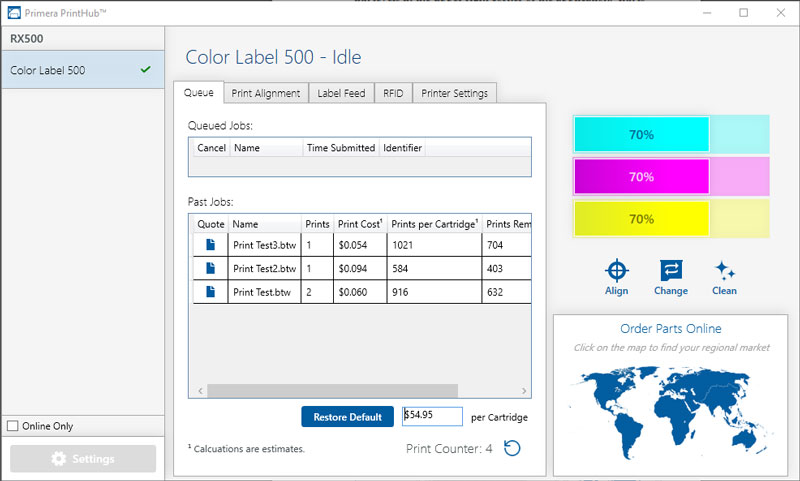This screenshot has height=481, width=800.
Task: Click the Prints per Cartridge column header
Action: tap(434, 224)
